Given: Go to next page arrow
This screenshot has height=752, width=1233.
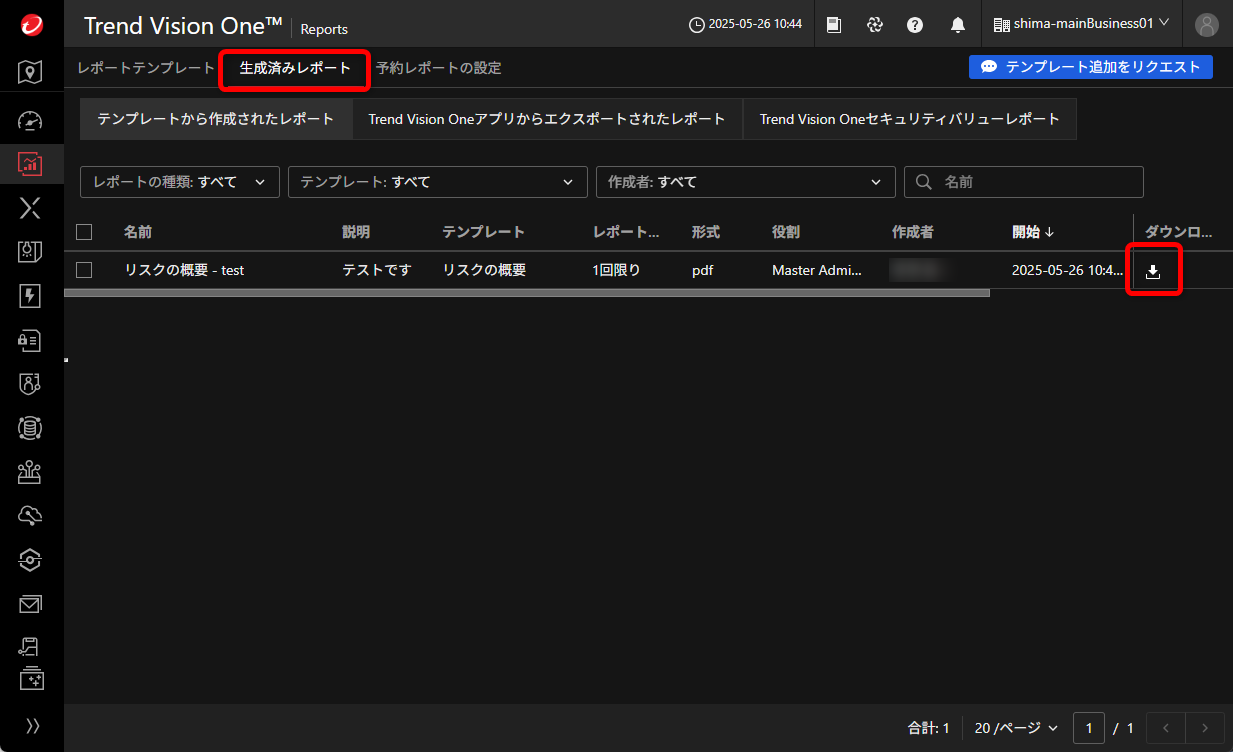Looking at the screenshot, I should coord(1204,728).
